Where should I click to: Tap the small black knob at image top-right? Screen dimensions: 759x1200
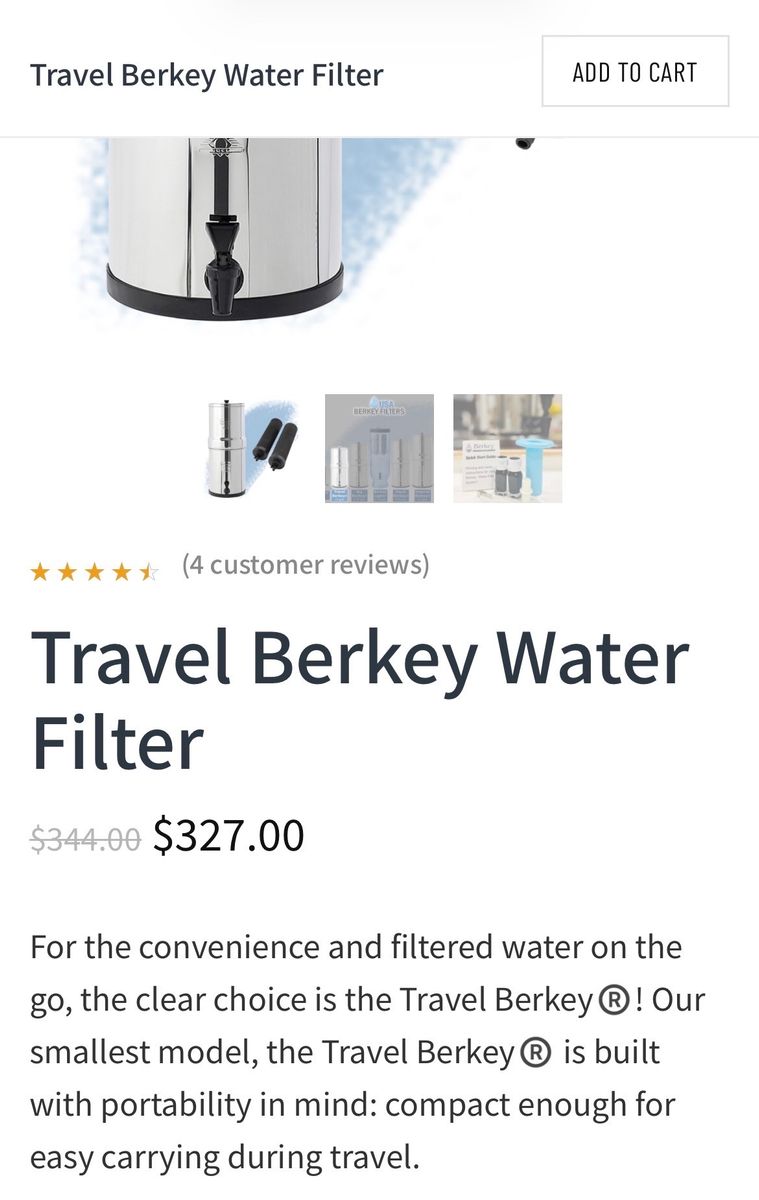pyautogui.click(x=525, y=143)
